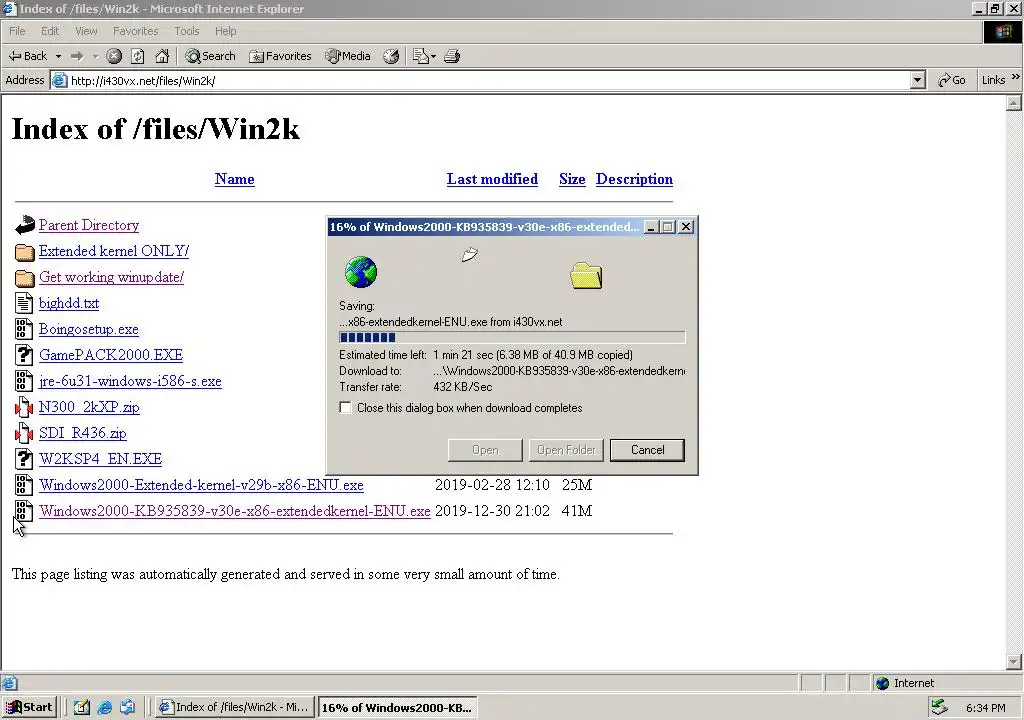
Task: Click the Edit page toolbar icon
Action: click(421, 56)
